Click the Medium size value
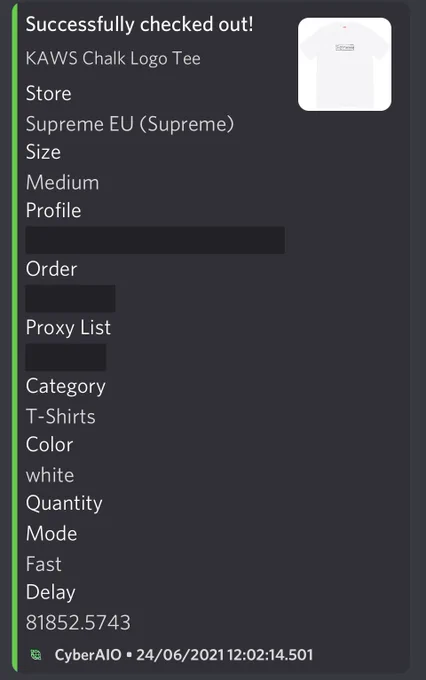 point(62,182)
